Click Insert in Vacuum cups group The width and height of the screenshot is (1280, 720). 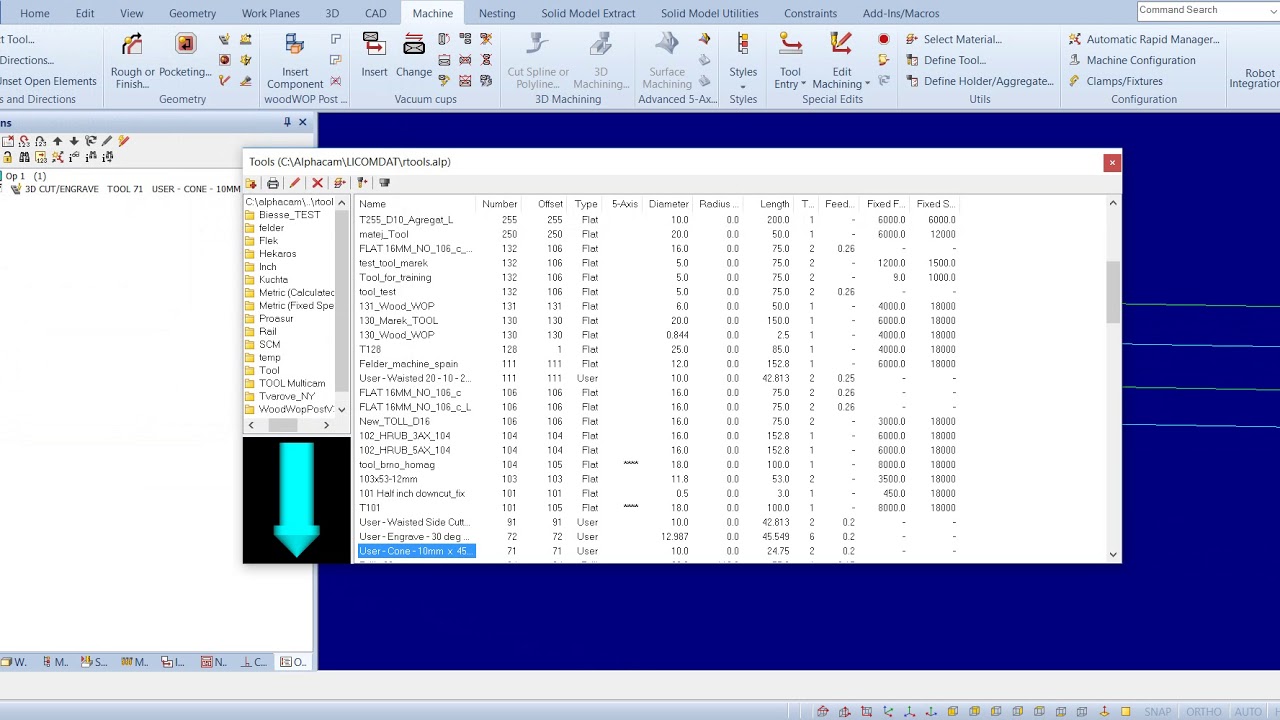[x=374, y=56]
